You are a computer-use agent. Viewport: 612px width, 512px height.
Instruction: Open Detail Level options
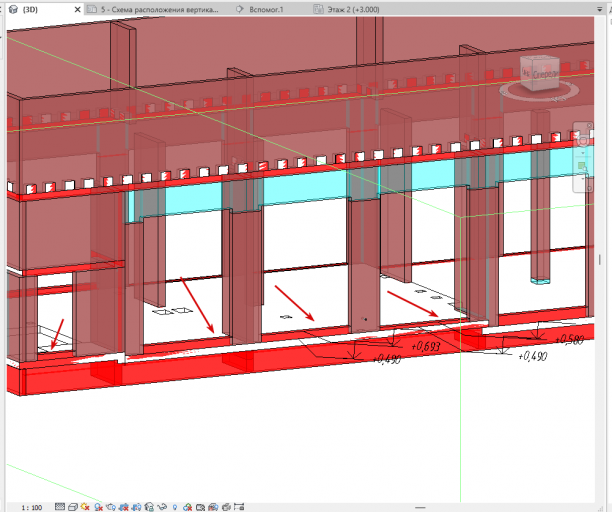point(60,507)
